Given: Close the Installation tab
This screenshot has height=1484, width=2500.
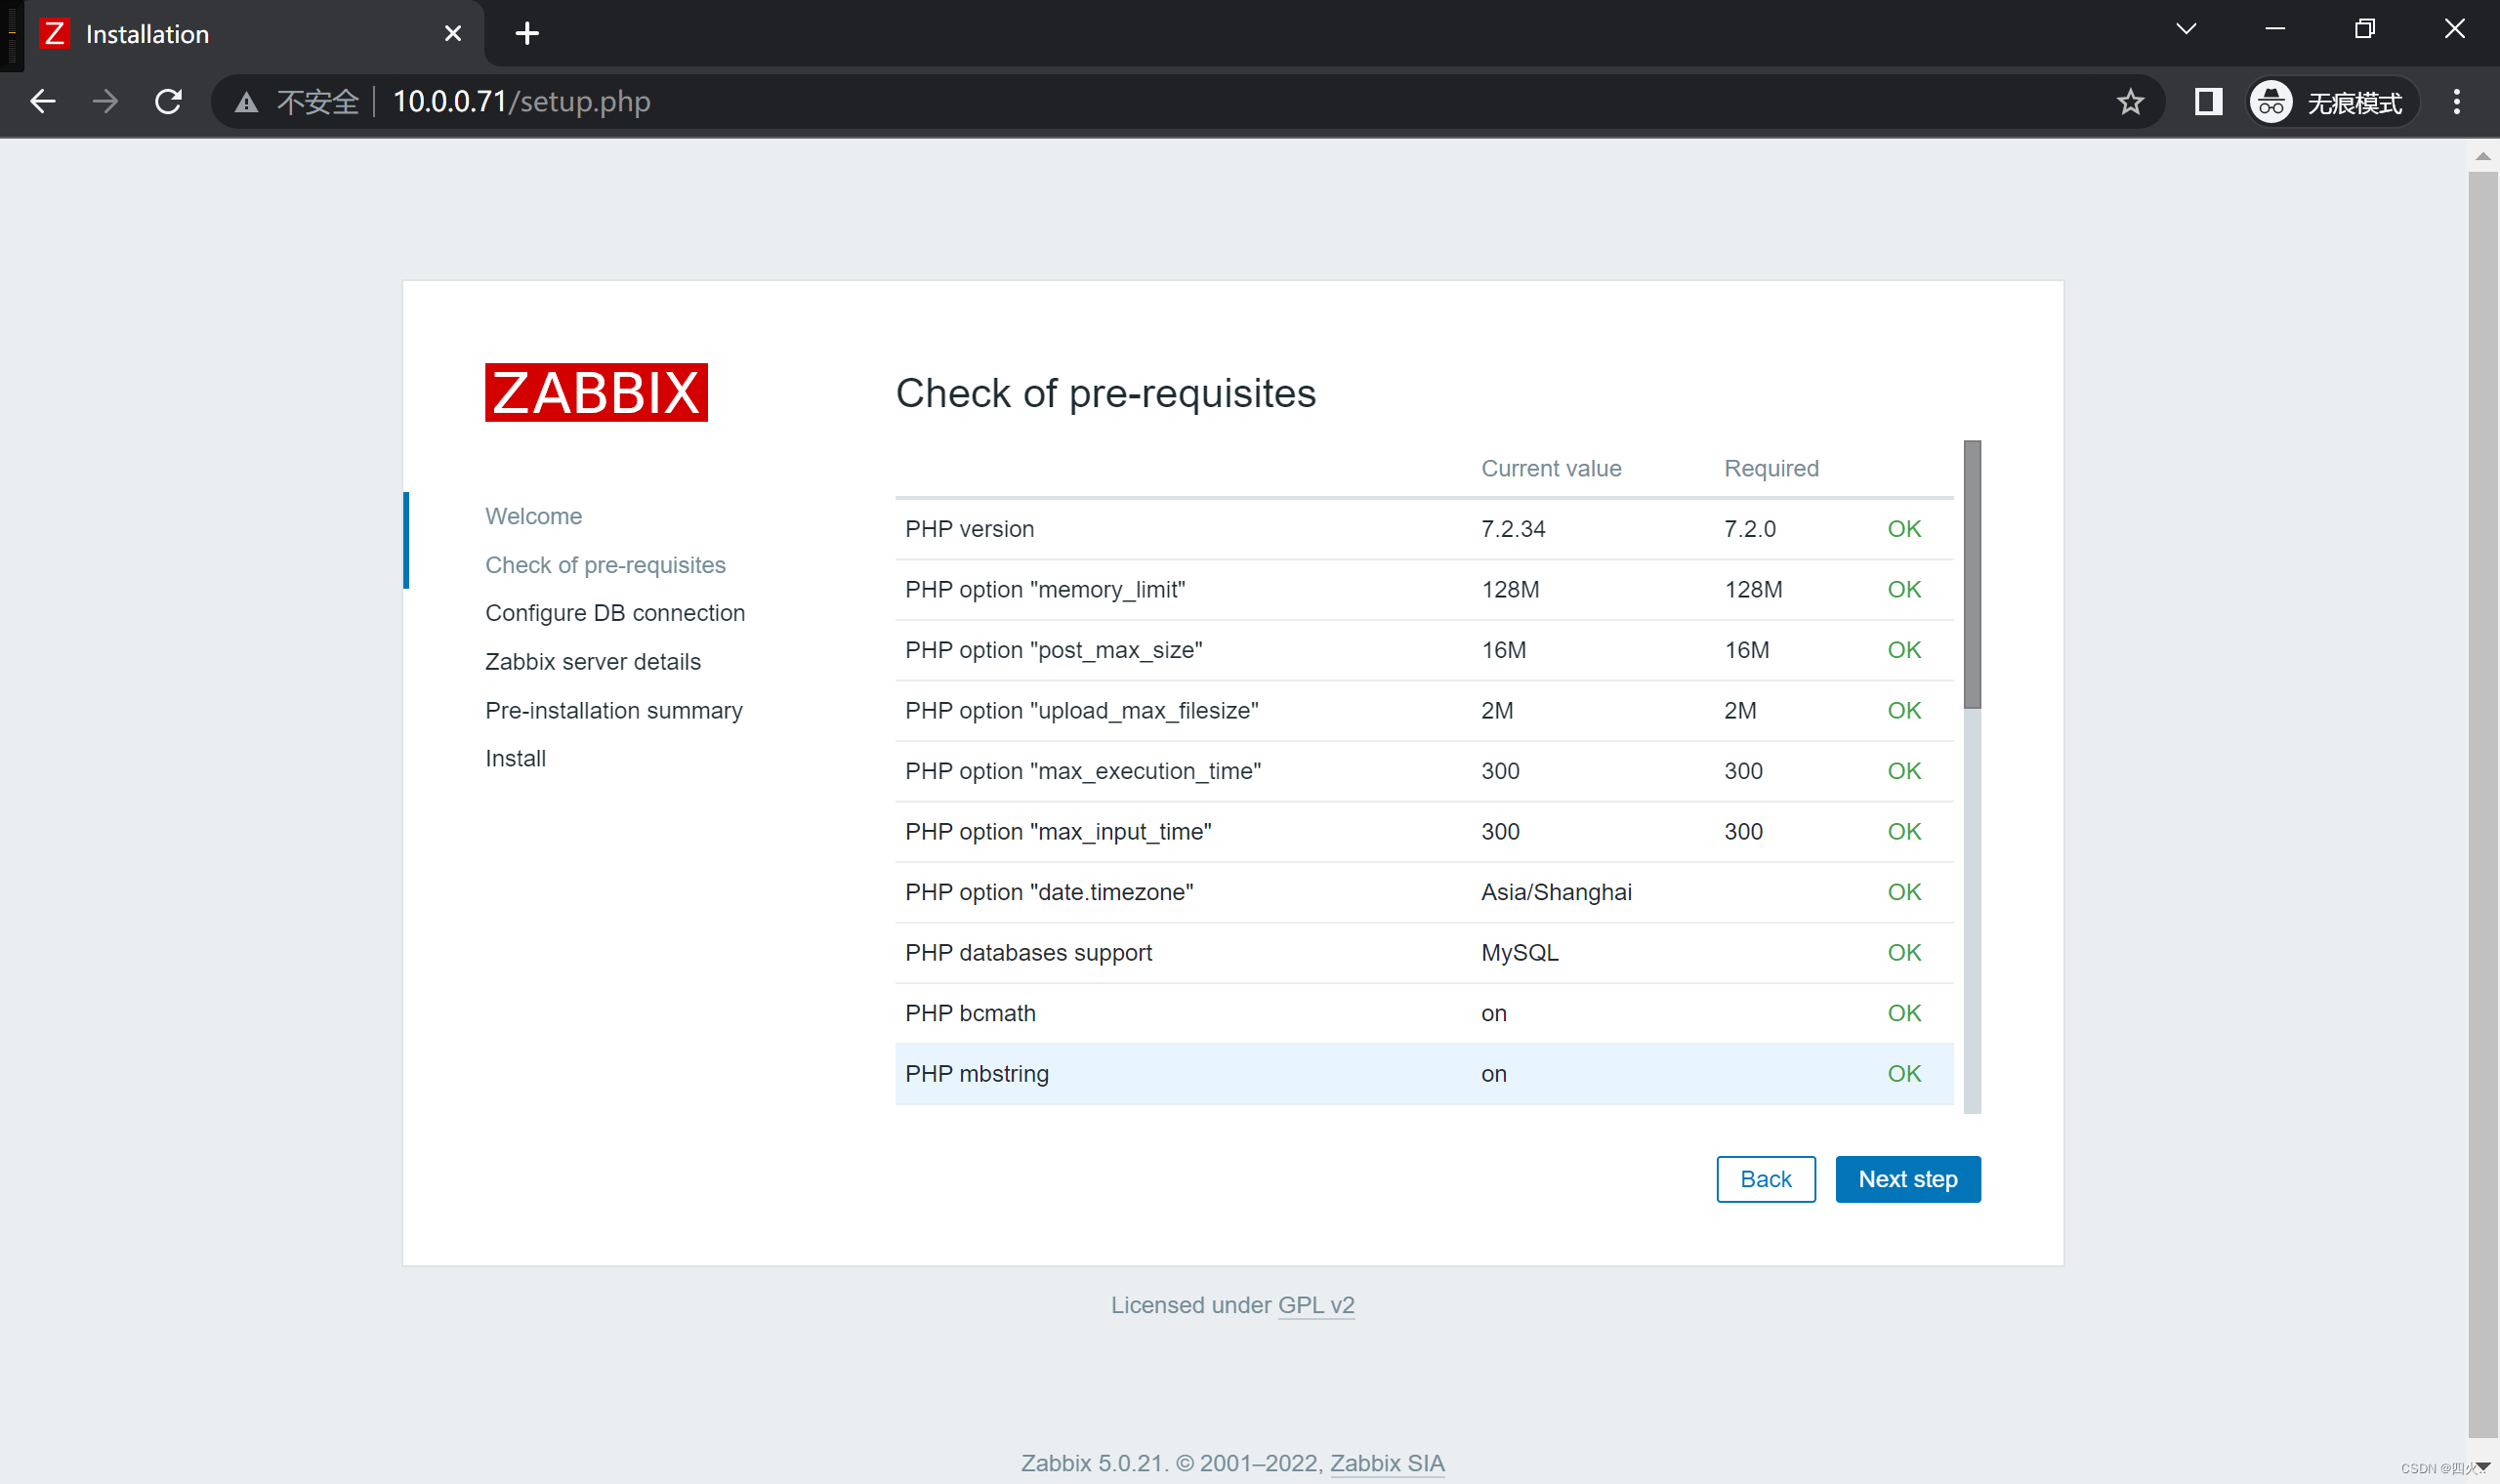Looking at the screenshot, I should point(453,34).
